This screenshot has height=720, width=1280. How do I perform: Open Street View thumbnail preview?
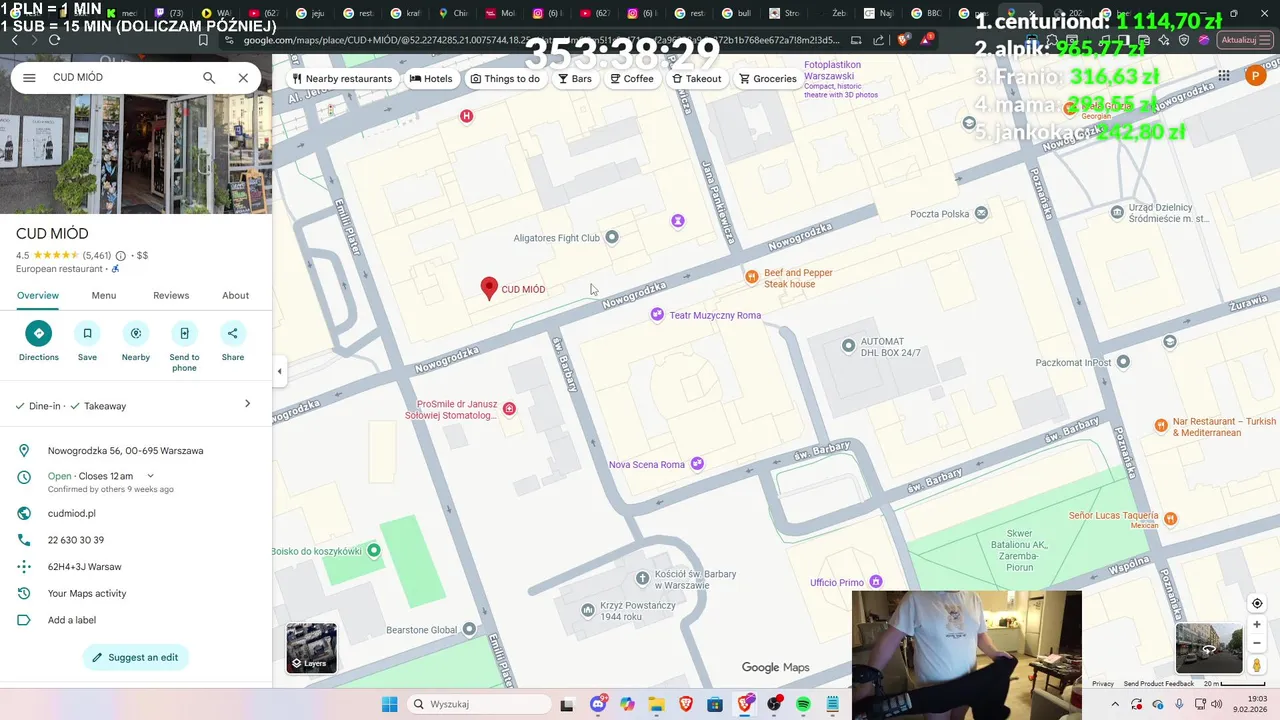click(x=1207, y=648)
